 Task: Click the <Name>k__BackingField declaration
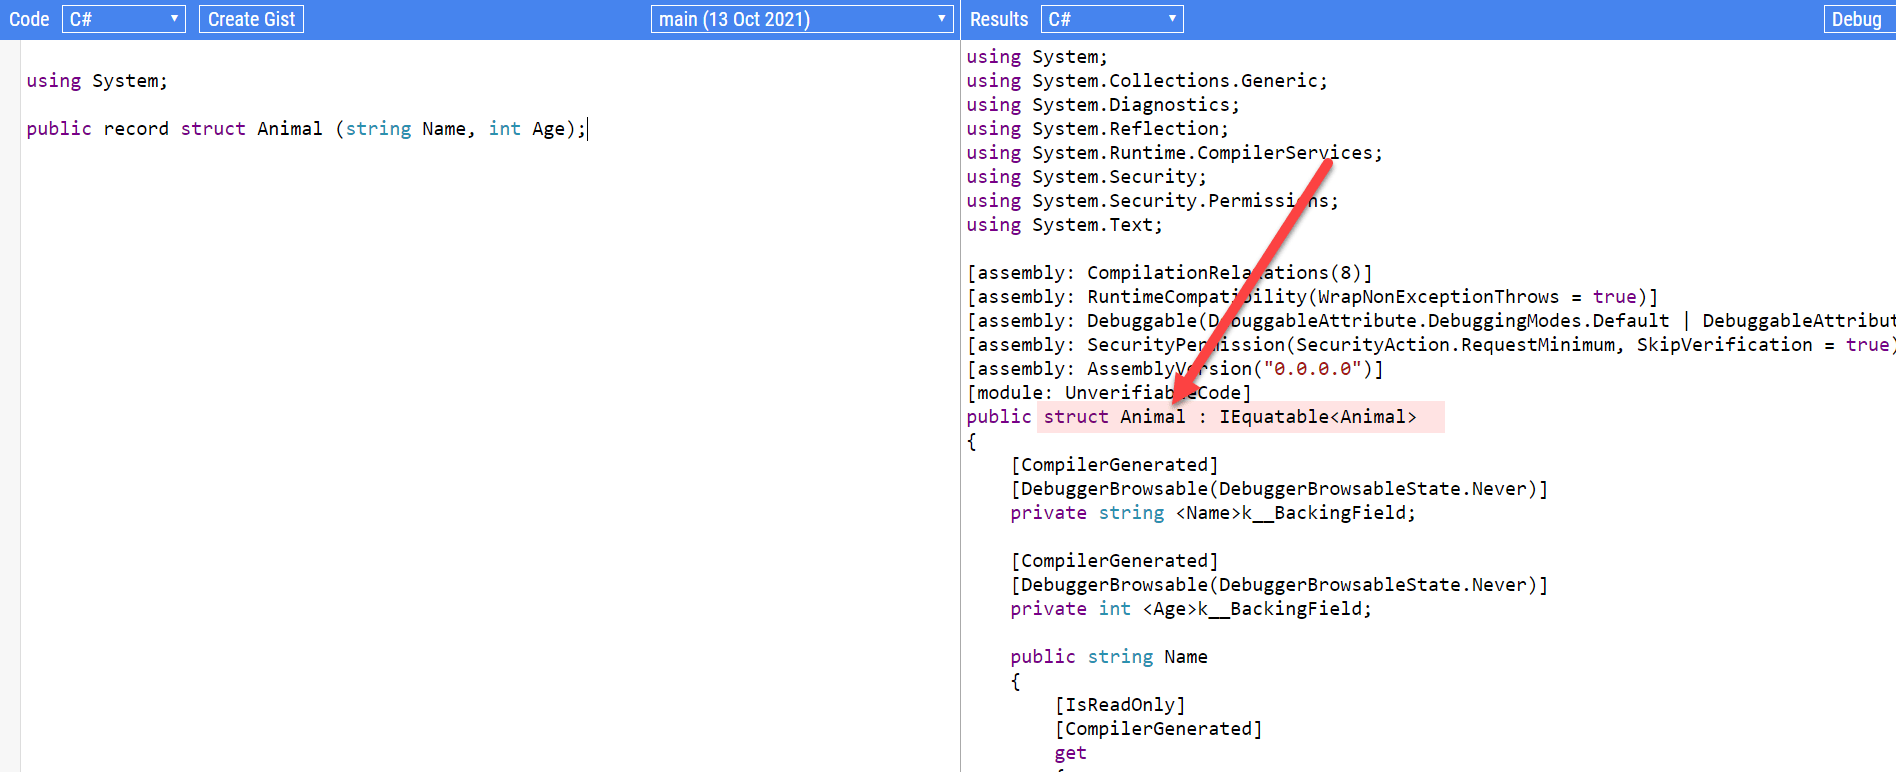1295,513
